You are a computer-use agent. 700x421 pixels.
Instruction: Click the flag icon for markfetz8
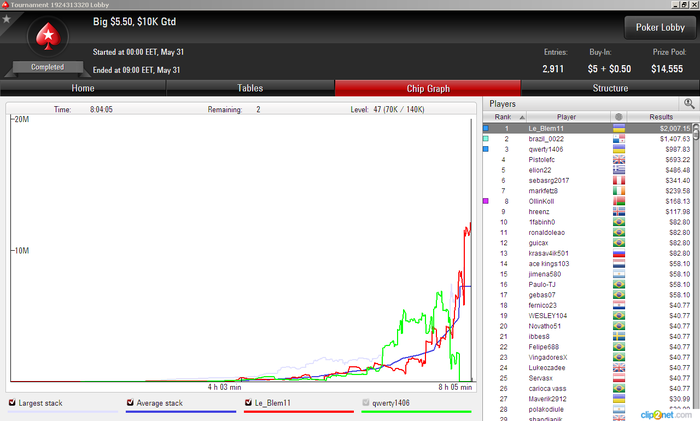[619, 191]
